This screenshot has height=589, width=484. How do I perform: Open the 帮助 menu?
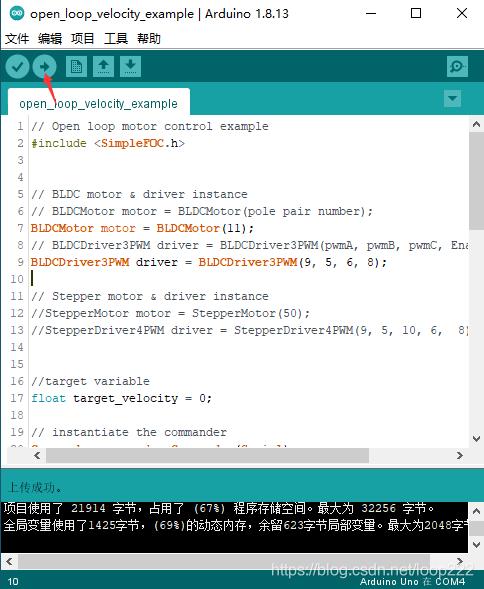pos(149,38)
